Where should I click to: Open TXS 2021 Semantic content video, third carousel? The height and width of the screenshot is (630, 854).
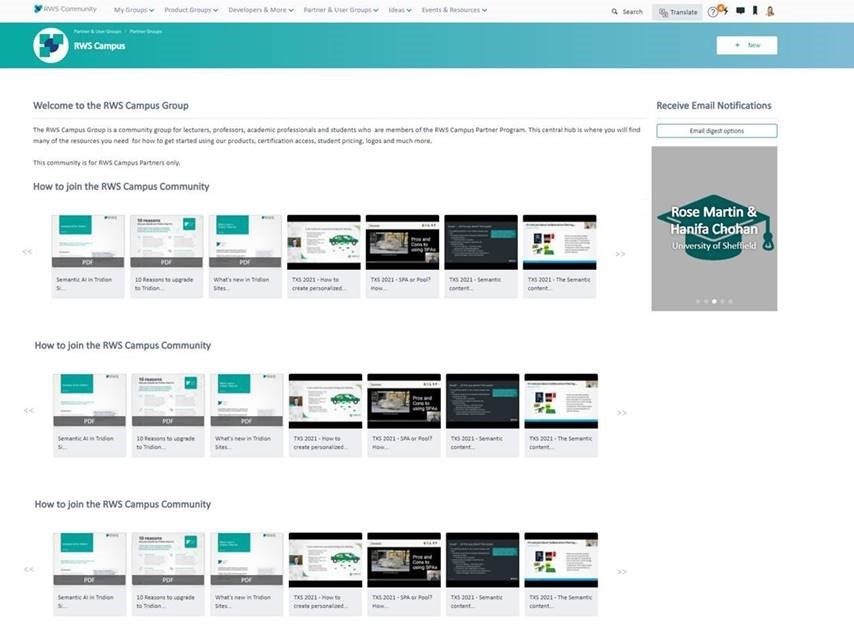point(483,574)
